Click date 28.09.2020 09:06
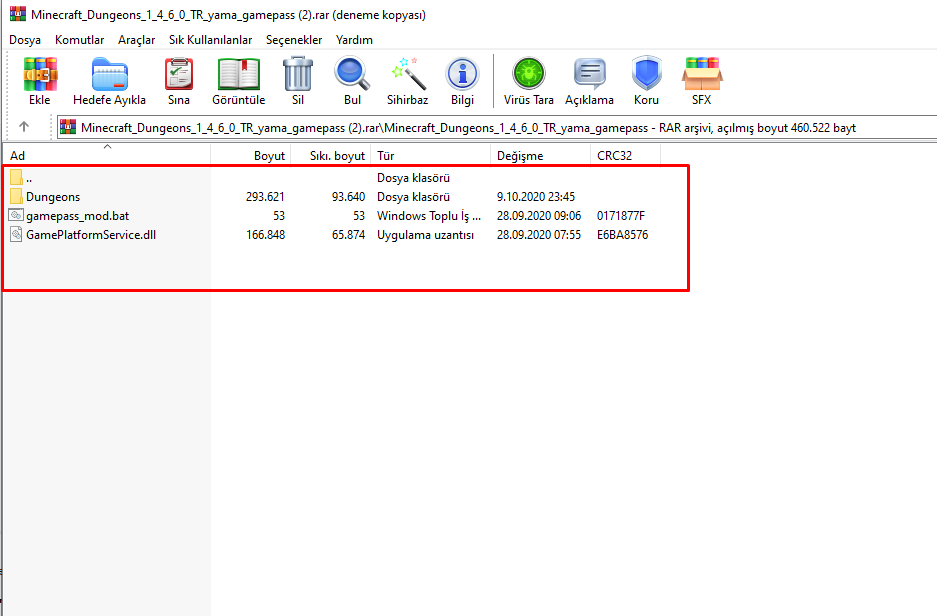937x616 pixels. click(x=539, y=216)
